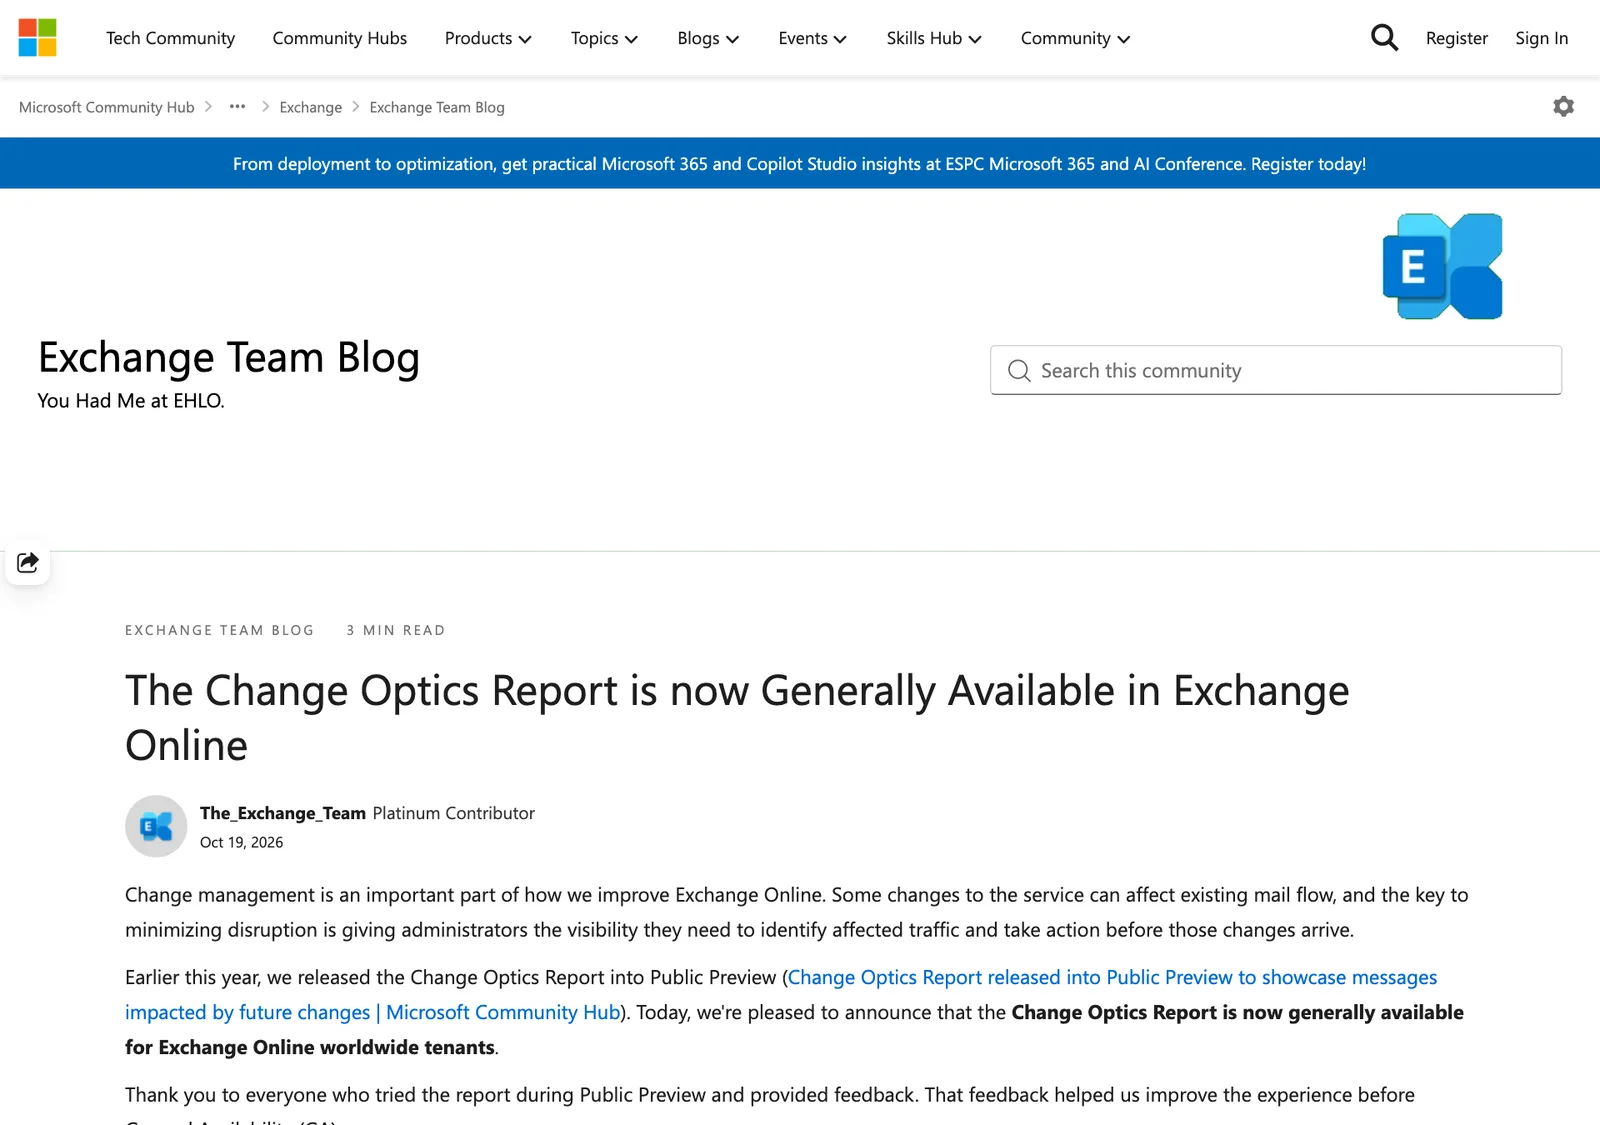Screen dimensions: 1600x1125
Task: Open Change Optics Report Public Preview link
Action: click(x=781, y=995)
